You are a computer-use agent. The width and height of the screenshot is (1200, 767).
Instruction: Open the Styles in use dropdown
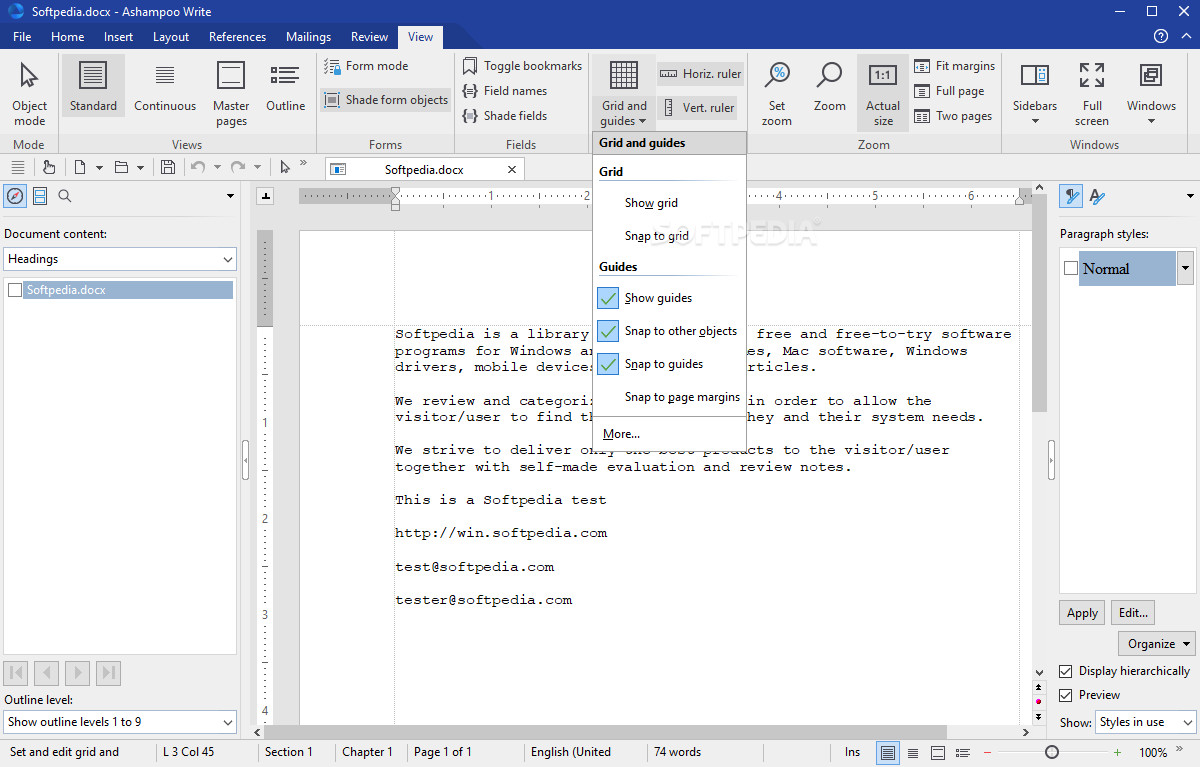pyautogui.click(x=1145, y=722)
